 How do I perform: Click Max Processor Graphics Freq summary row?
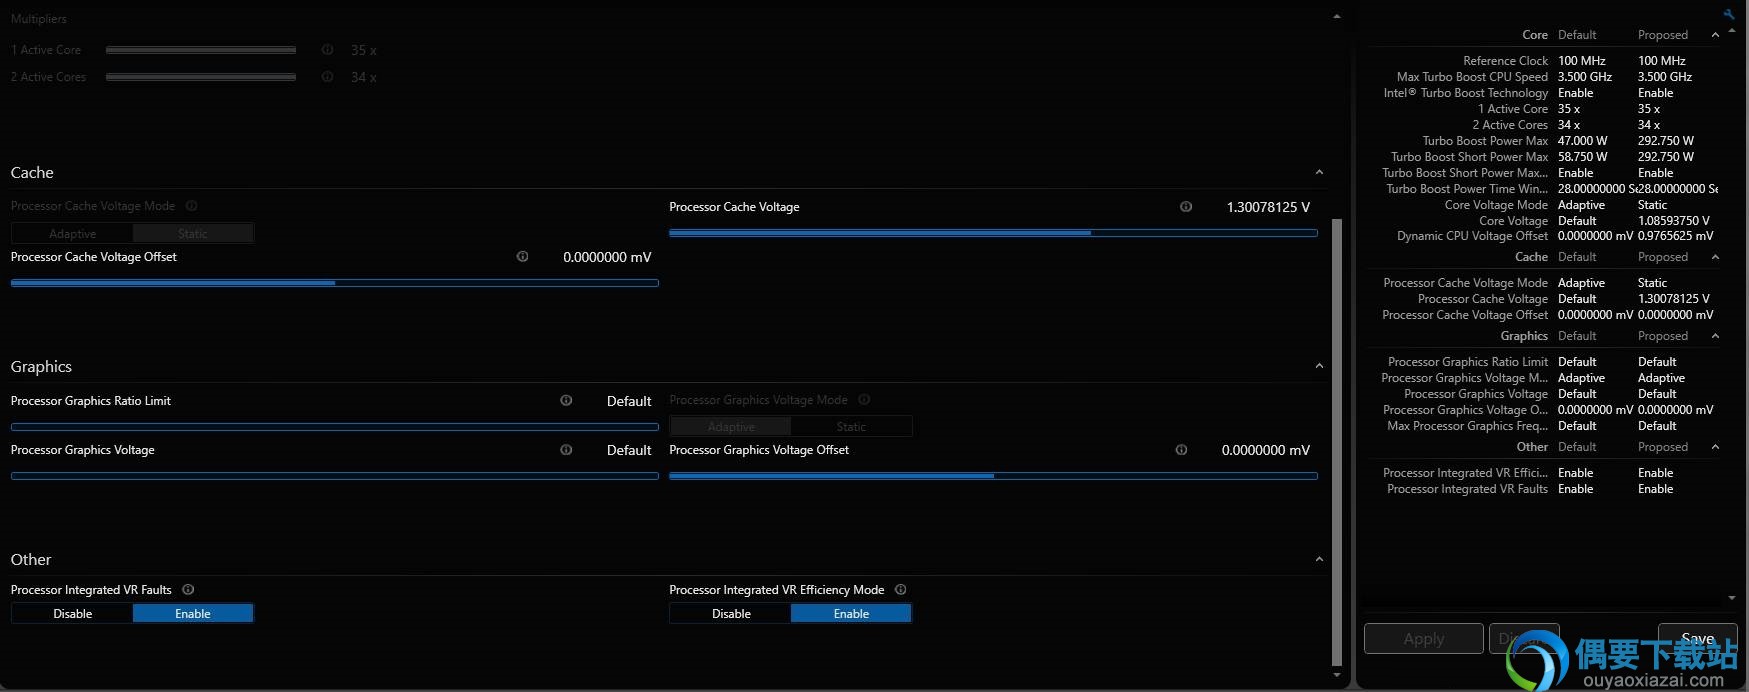[x=1544, y=426]
